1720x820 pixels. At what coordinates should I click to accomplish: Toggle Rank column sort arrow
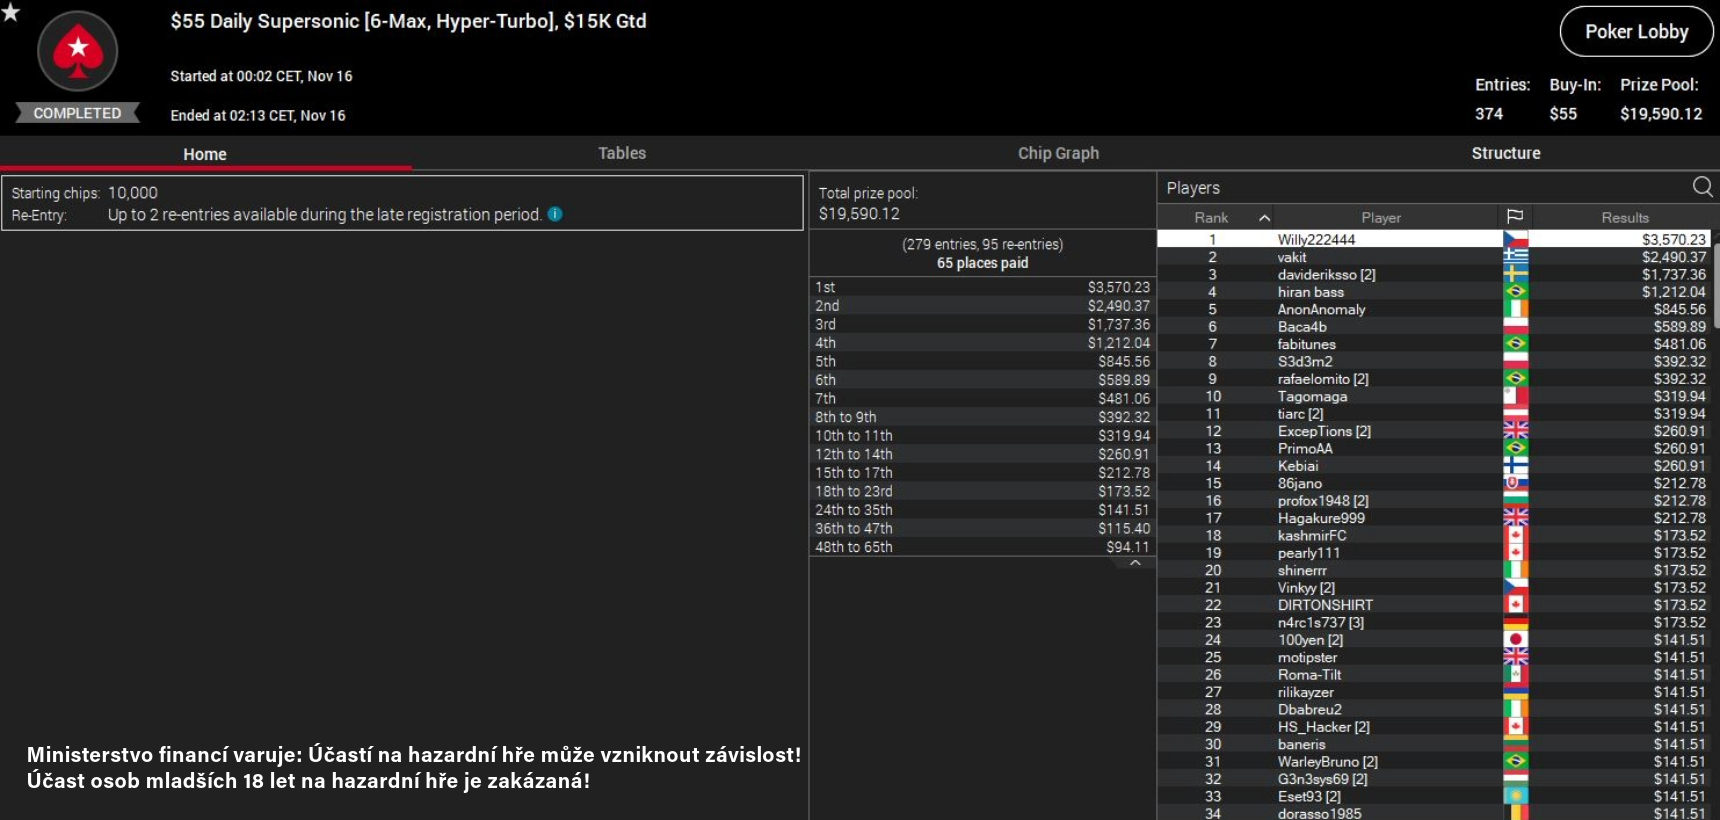coord(1264,218)
